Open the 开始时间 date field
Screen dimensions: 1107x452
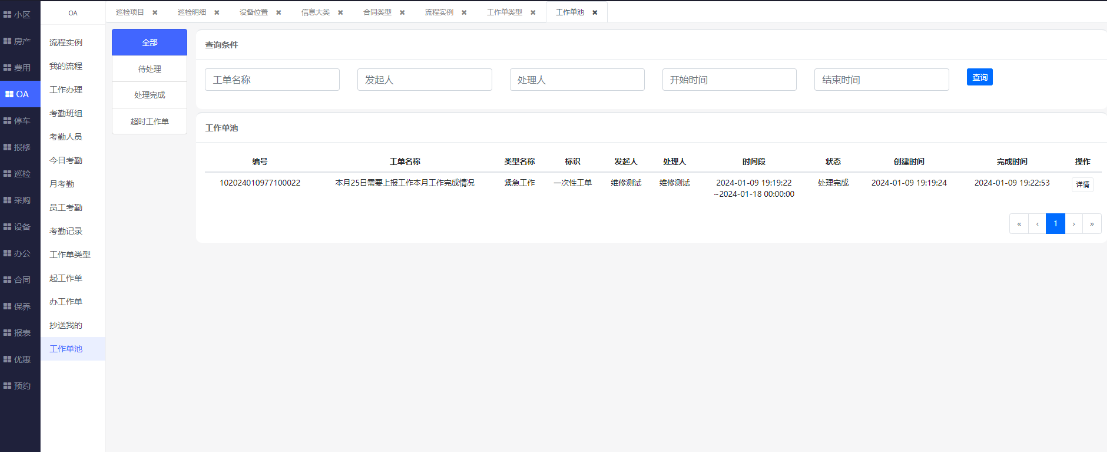click(x=729, y=80)
